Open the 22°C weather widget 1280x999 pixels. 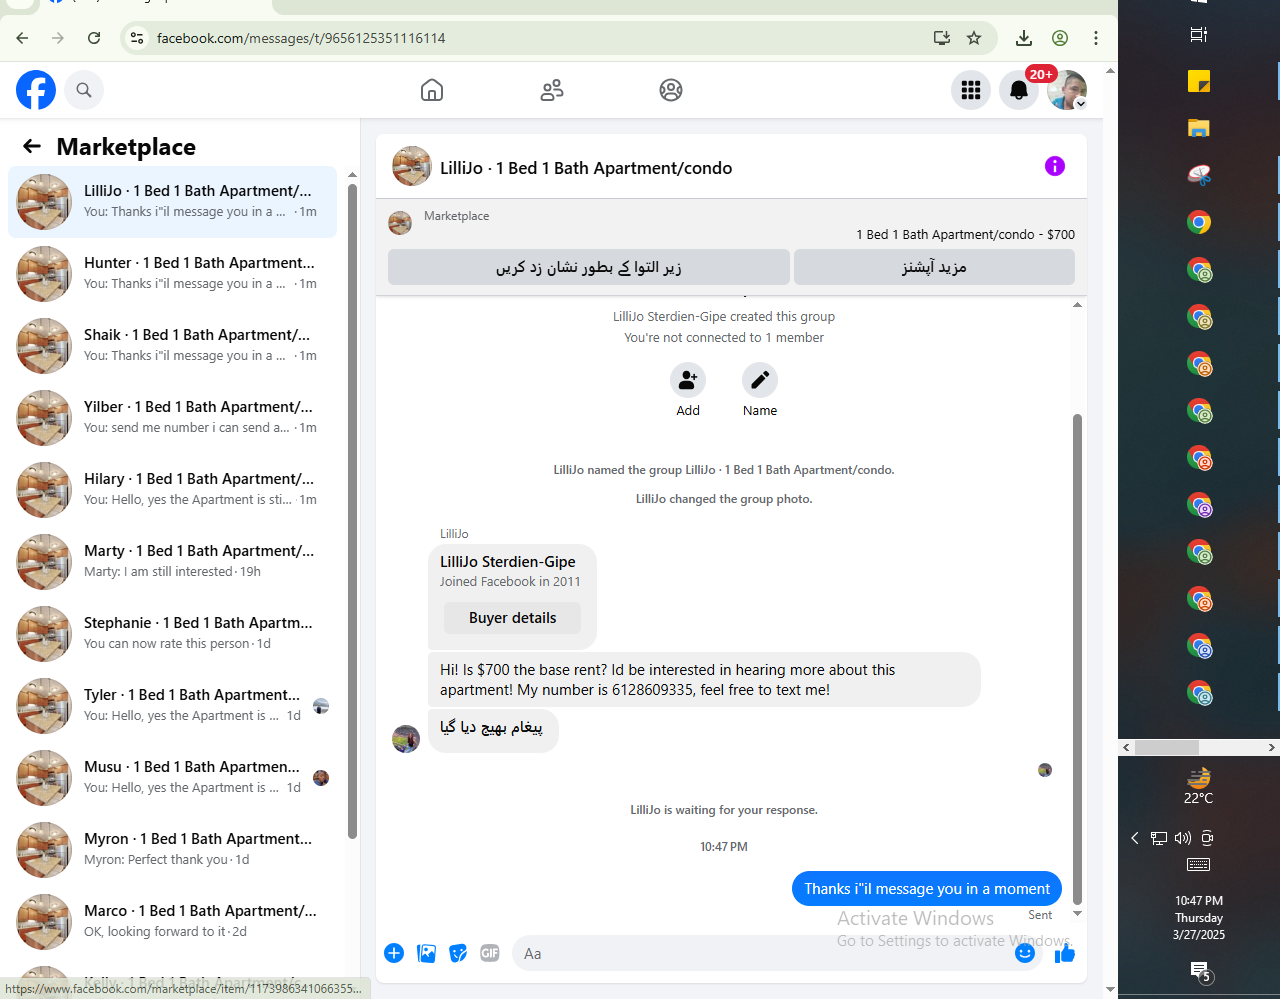click(x=1199, y=786)
